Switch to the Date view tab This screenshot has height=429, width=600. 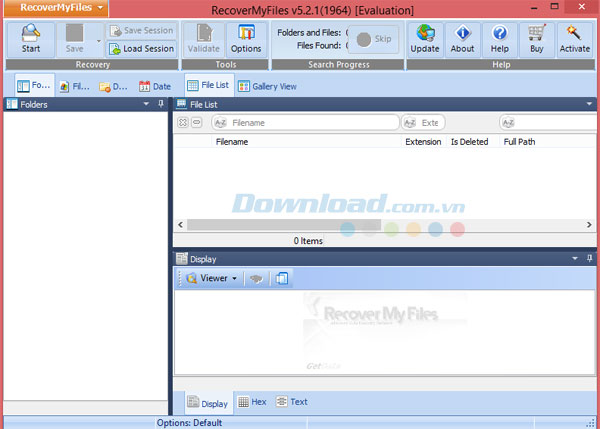155,86
